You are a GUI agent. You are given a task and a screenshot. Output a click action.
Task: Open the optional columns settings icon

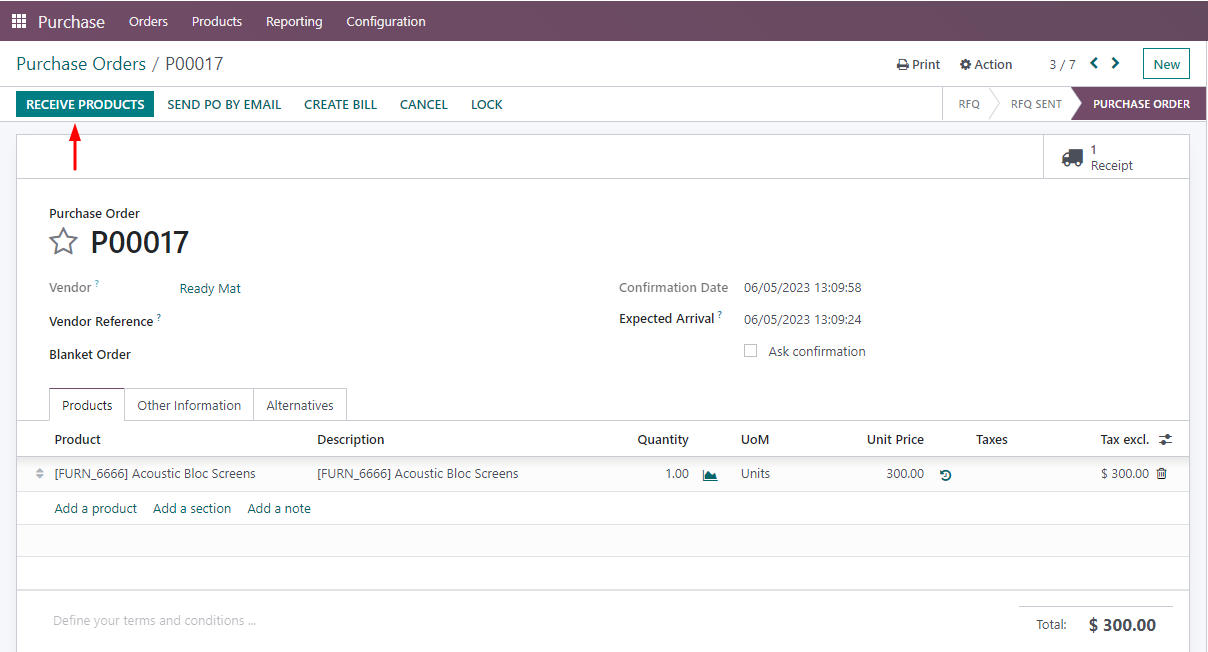1166,439
